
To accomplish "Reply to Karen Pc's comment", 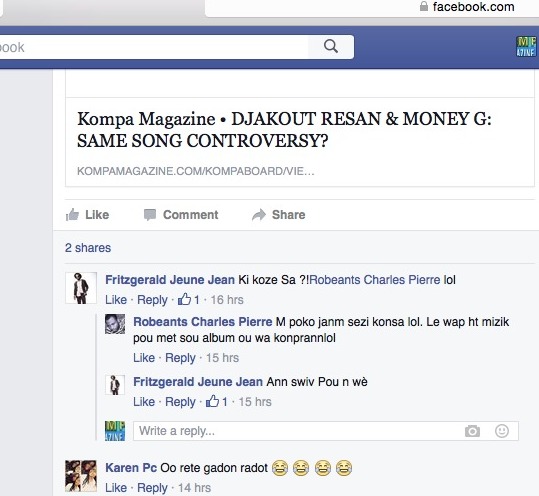I will pos(152,488).
